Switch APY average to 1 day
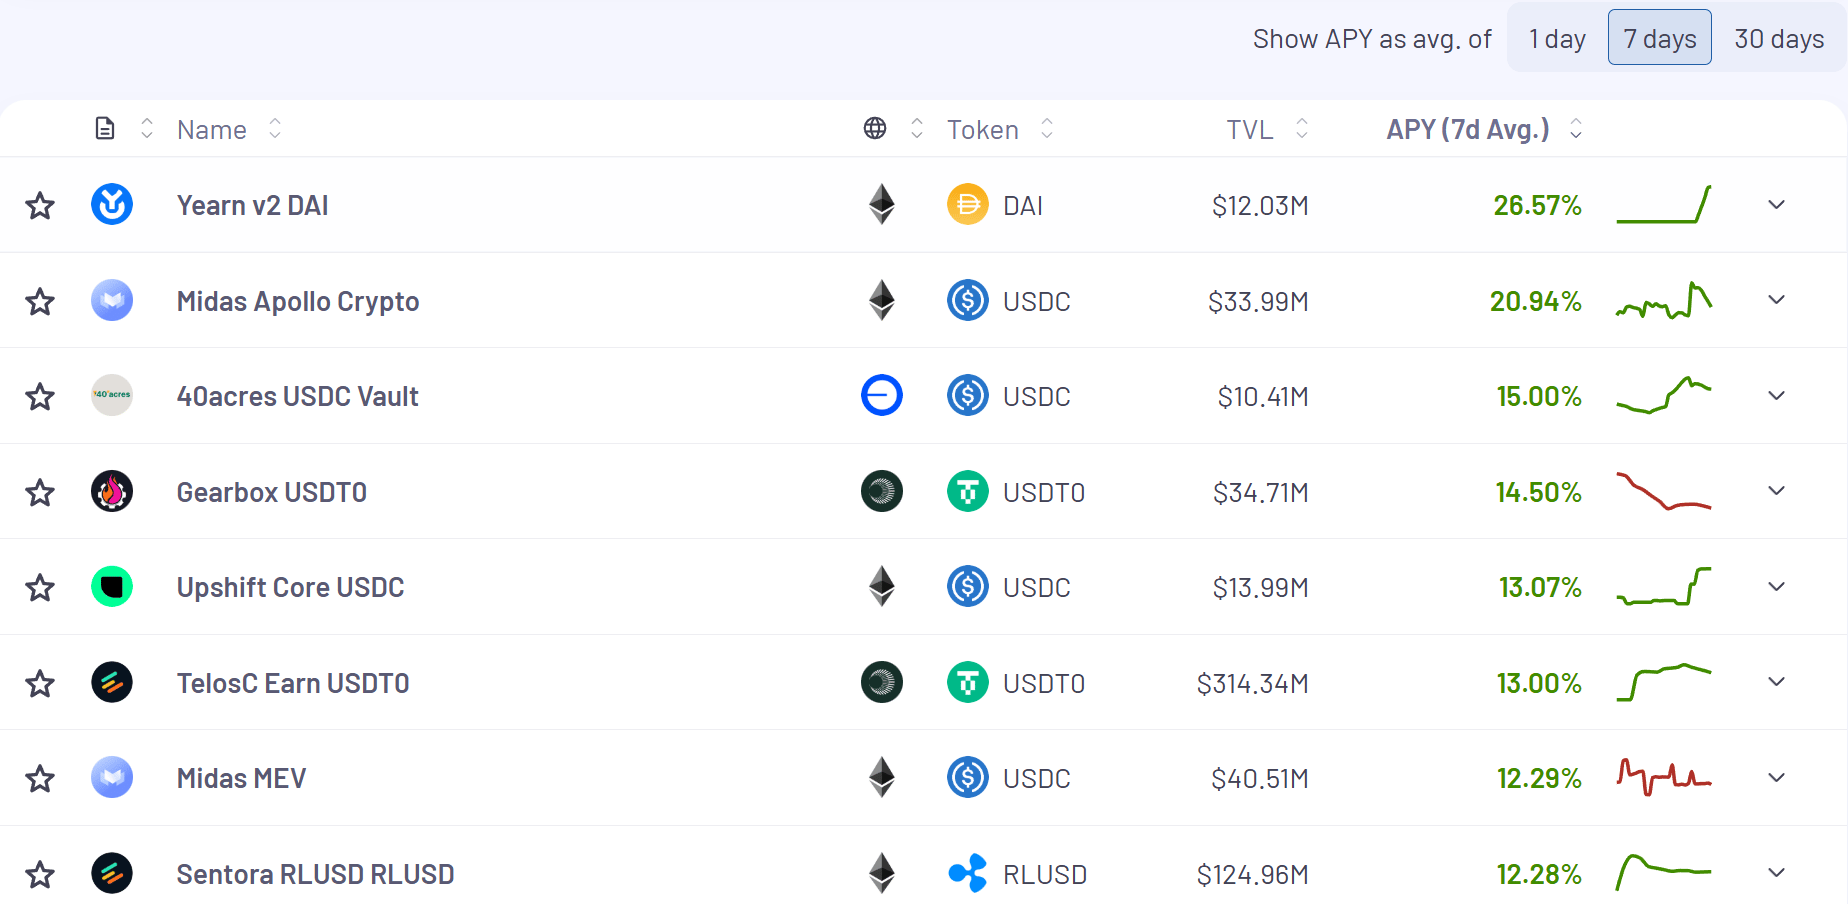This screenshot has width=1848, height=904. tap(1557, 39)
